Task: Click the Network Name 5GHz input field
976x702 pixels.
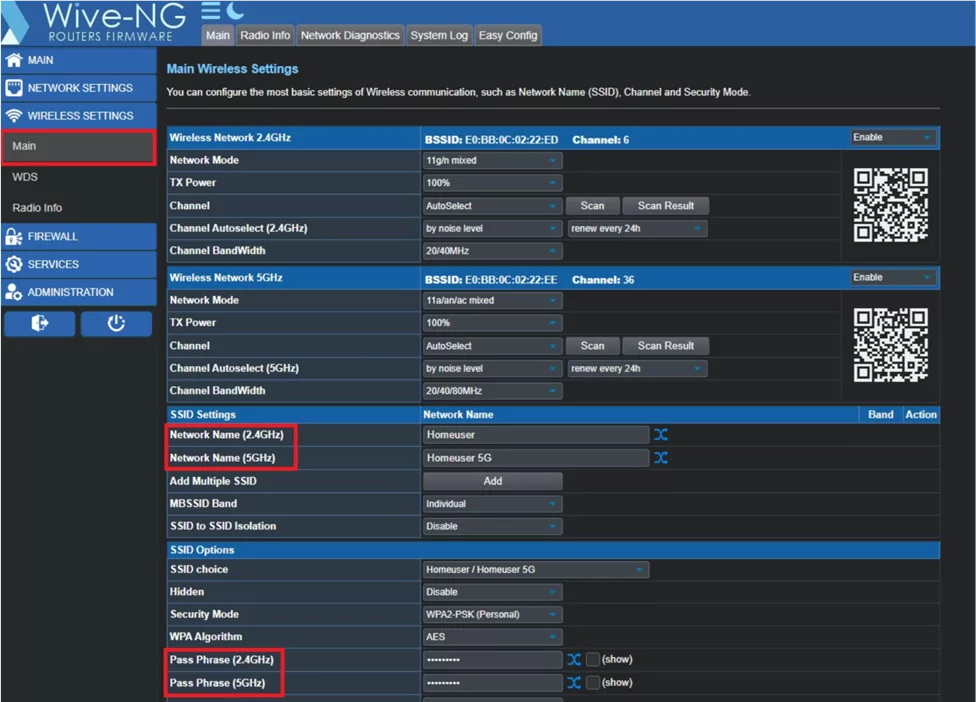Action: click(536, 458)
